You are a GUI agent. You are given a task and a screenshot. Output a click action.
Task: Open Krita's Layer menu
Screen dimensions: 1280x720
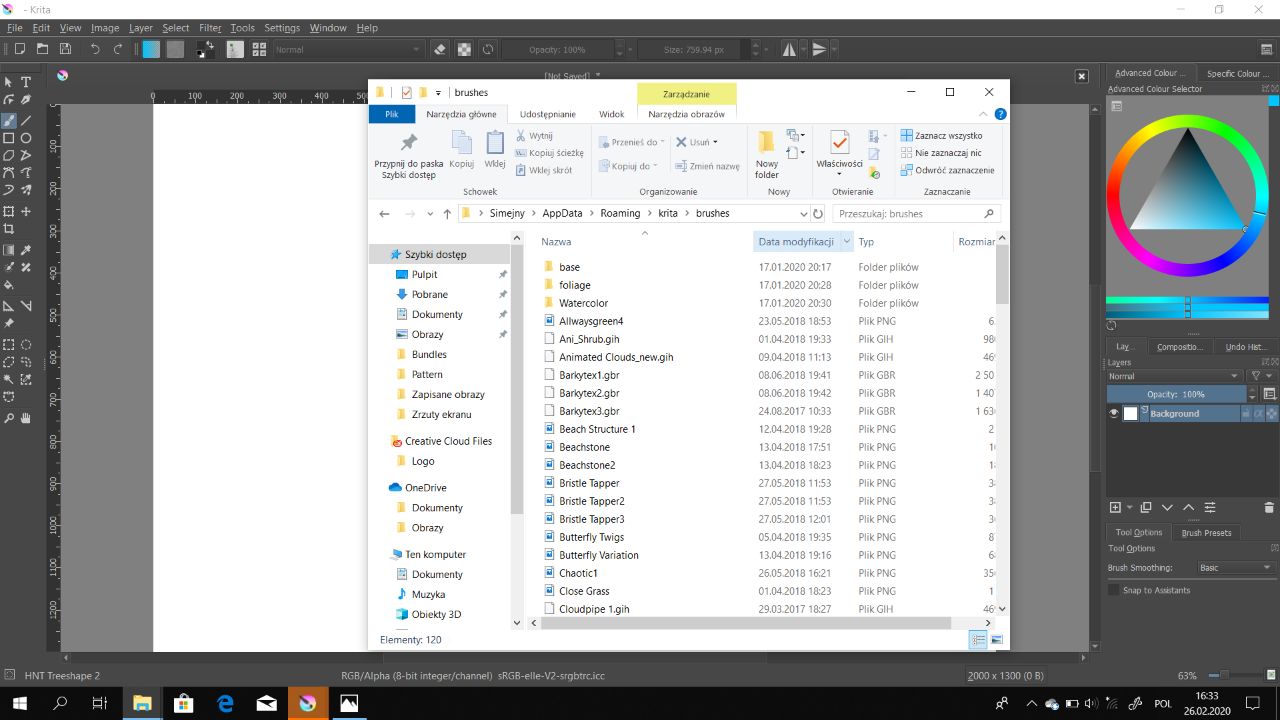[141, 28]
